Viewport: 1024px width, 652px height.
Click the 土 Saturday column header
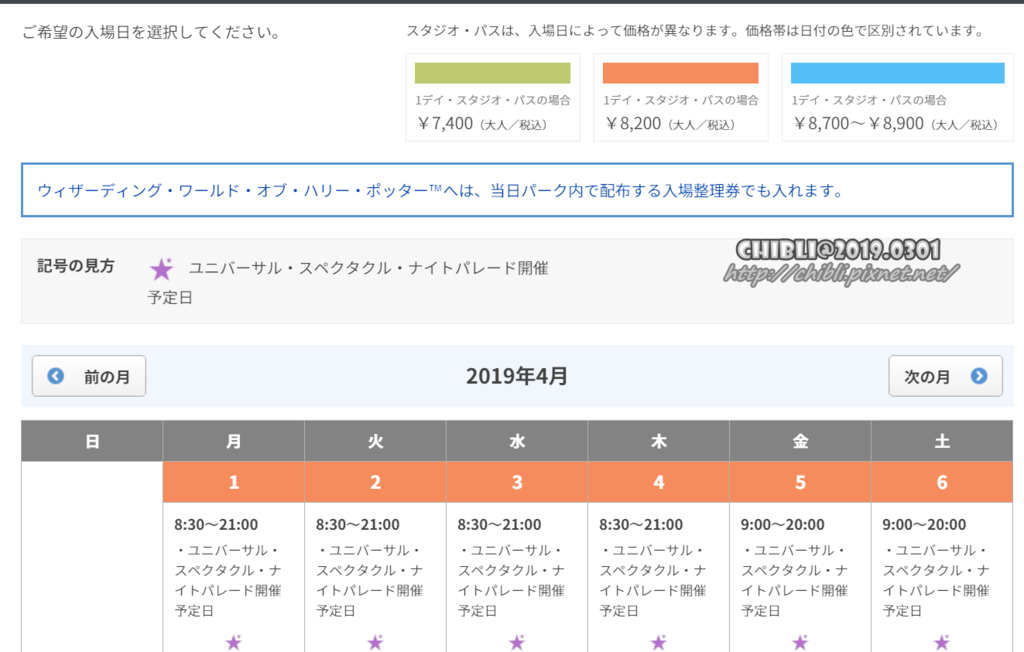(942, 441)
